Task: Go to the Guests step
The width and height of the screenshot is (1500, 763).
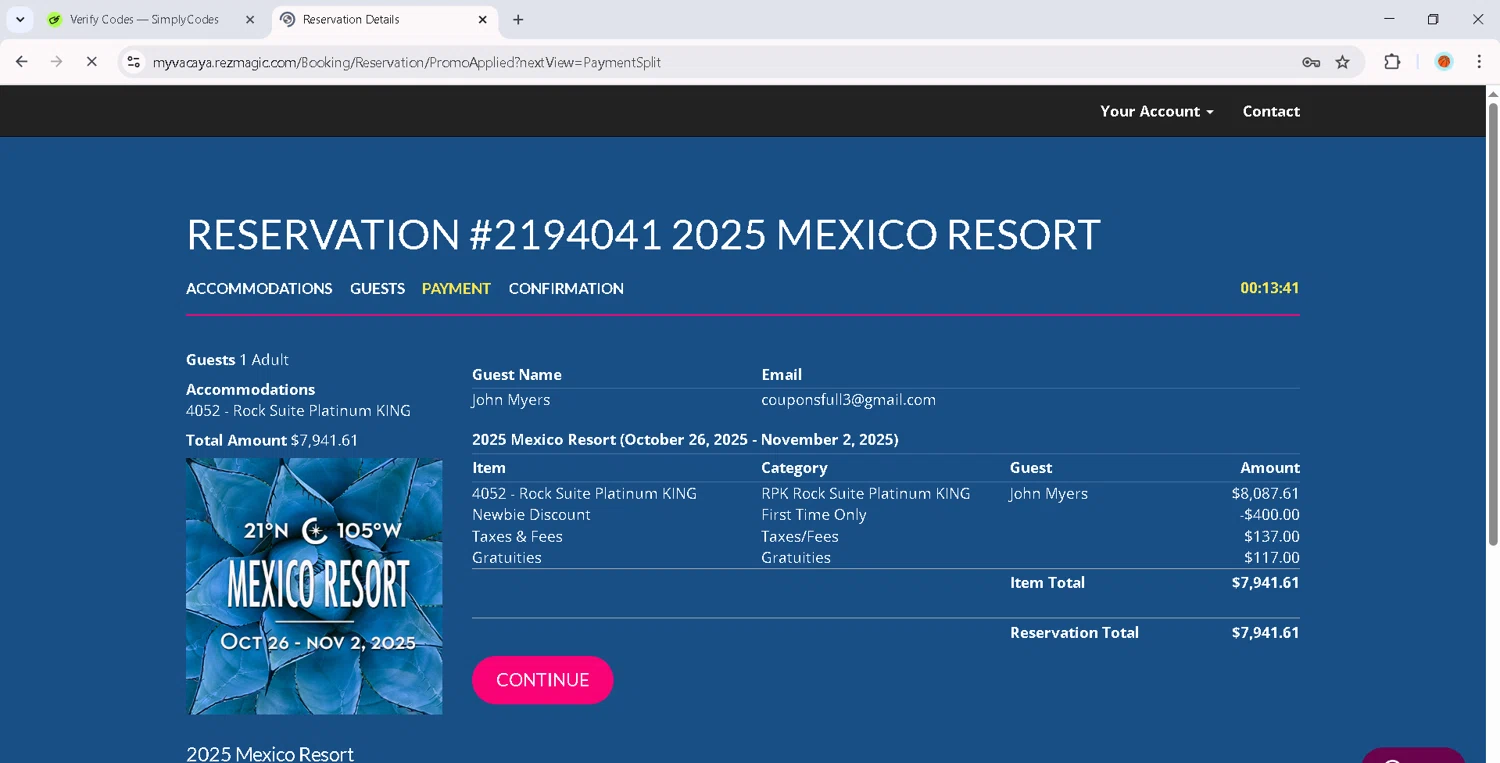Action: click(377, 288)
